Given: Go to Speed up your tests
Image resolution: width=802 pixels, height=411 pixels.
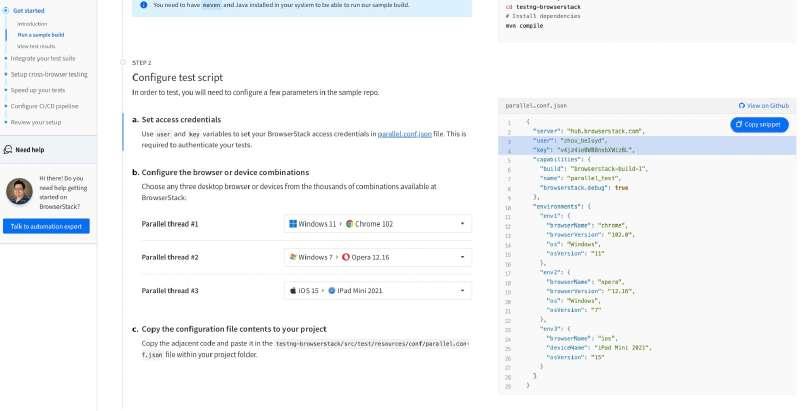Looking at the screenshot, I should point(38,90).
